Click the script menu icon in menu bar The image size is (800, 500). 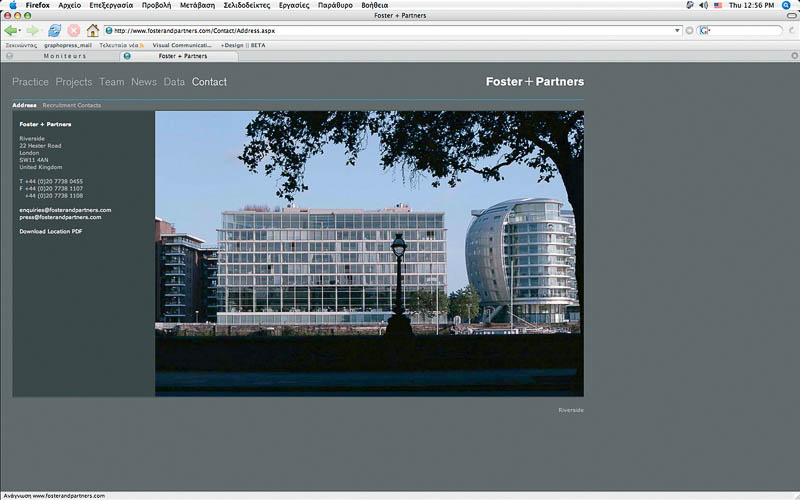[x=690, y=5]
